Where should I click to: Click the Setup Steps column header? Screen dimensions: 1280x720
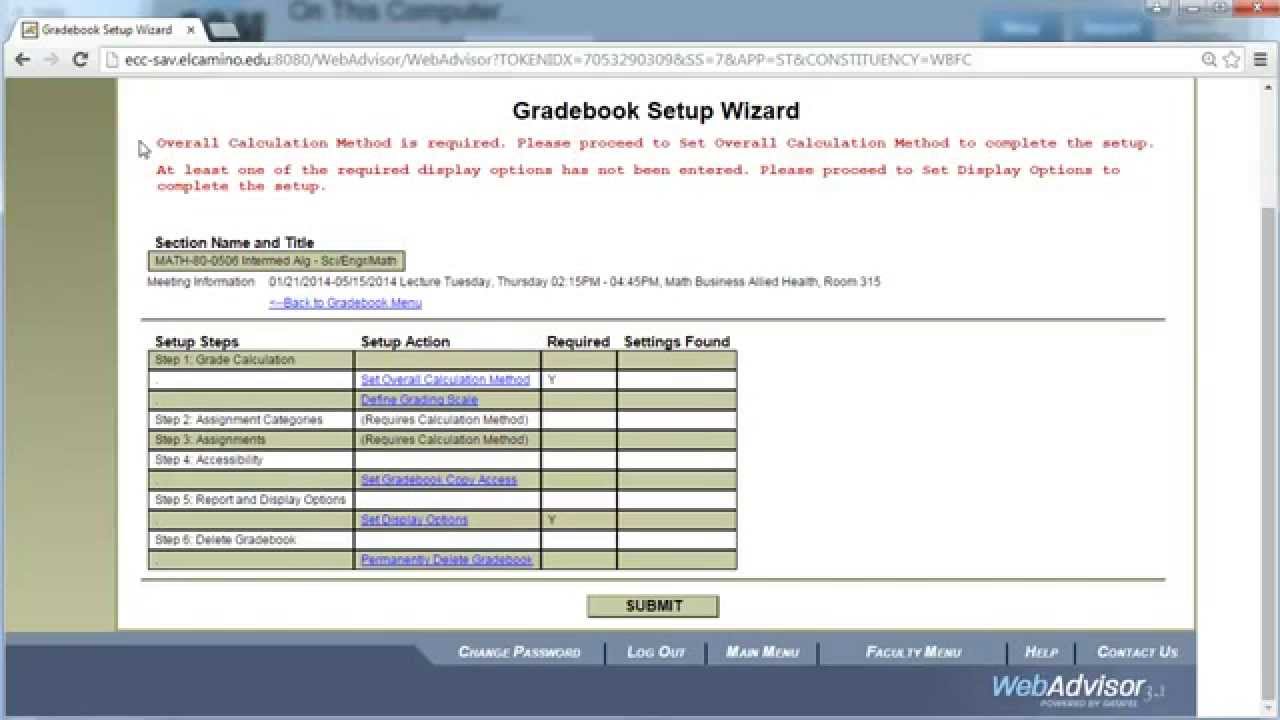coord(197,342)
